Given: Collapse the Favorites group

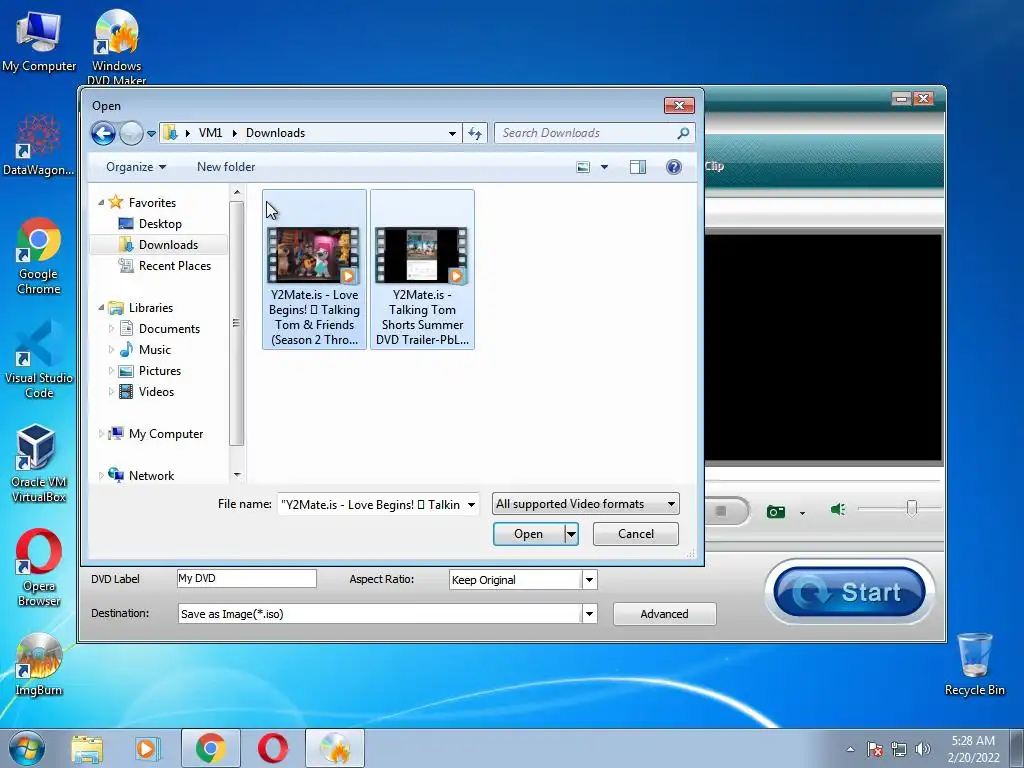Looking at the screenshot, I should pos(101,202).
